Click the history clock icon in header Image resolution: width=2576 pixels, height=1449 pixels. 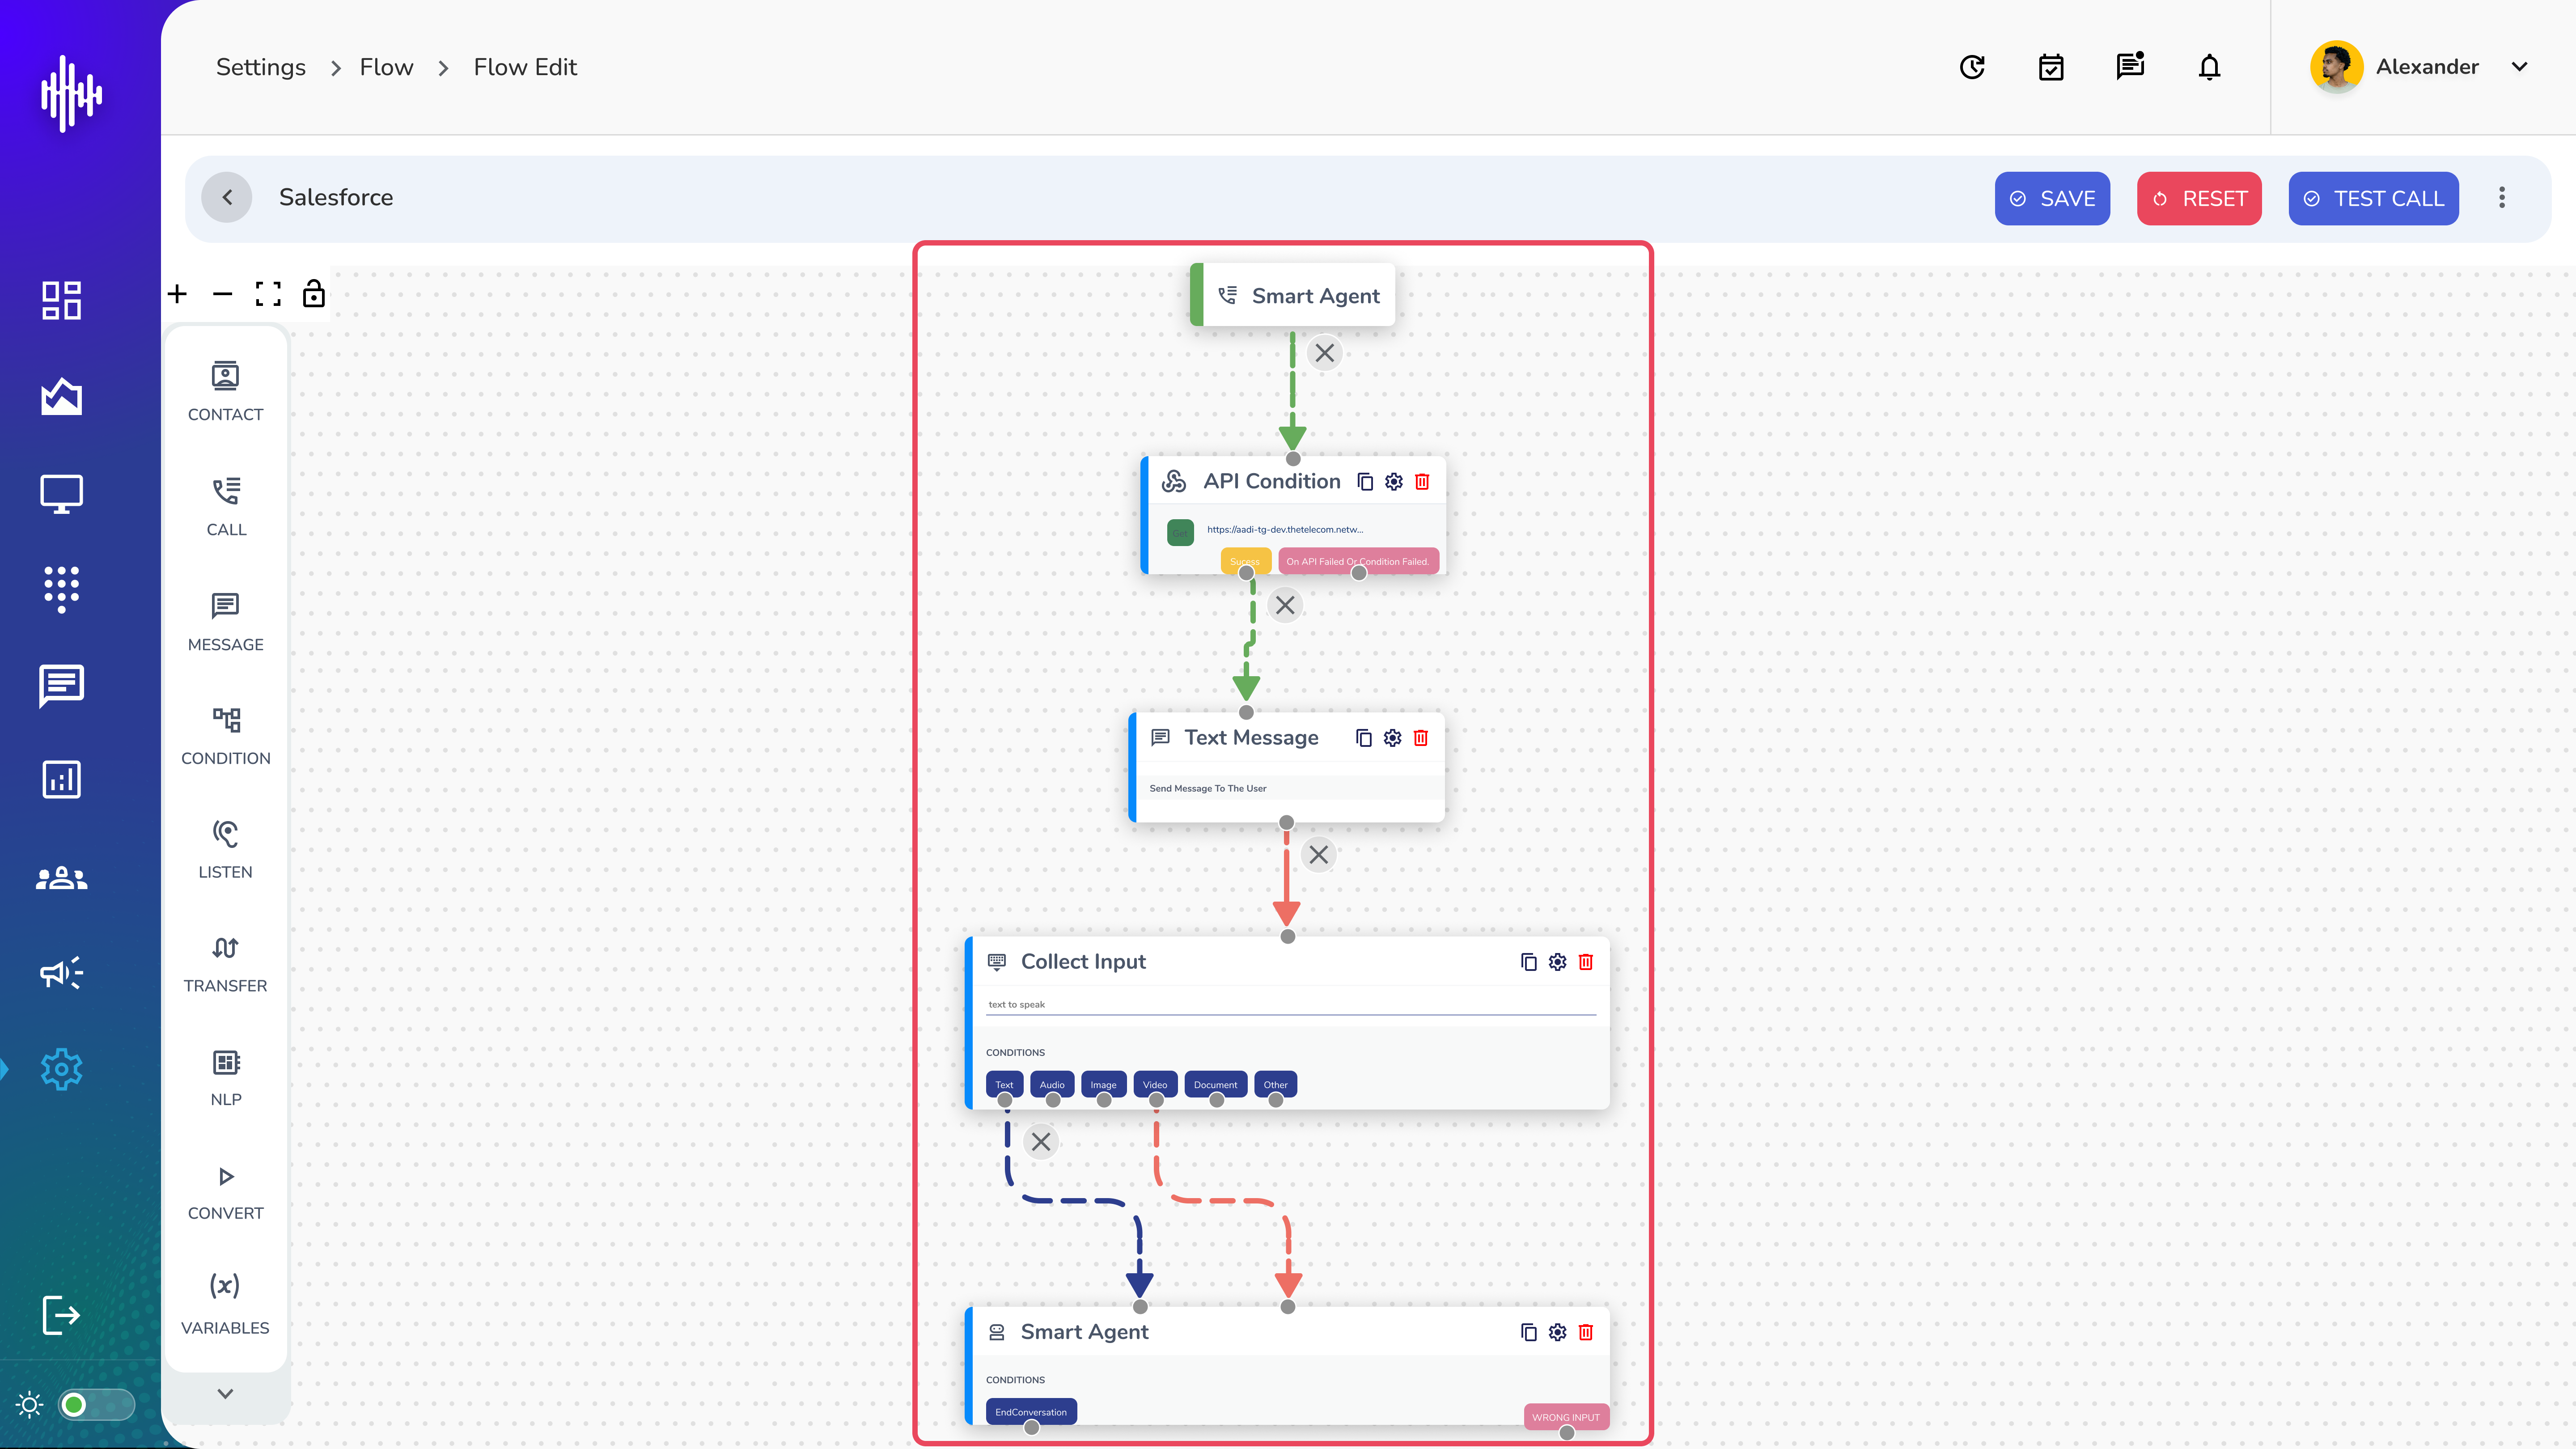(1972, 67)
